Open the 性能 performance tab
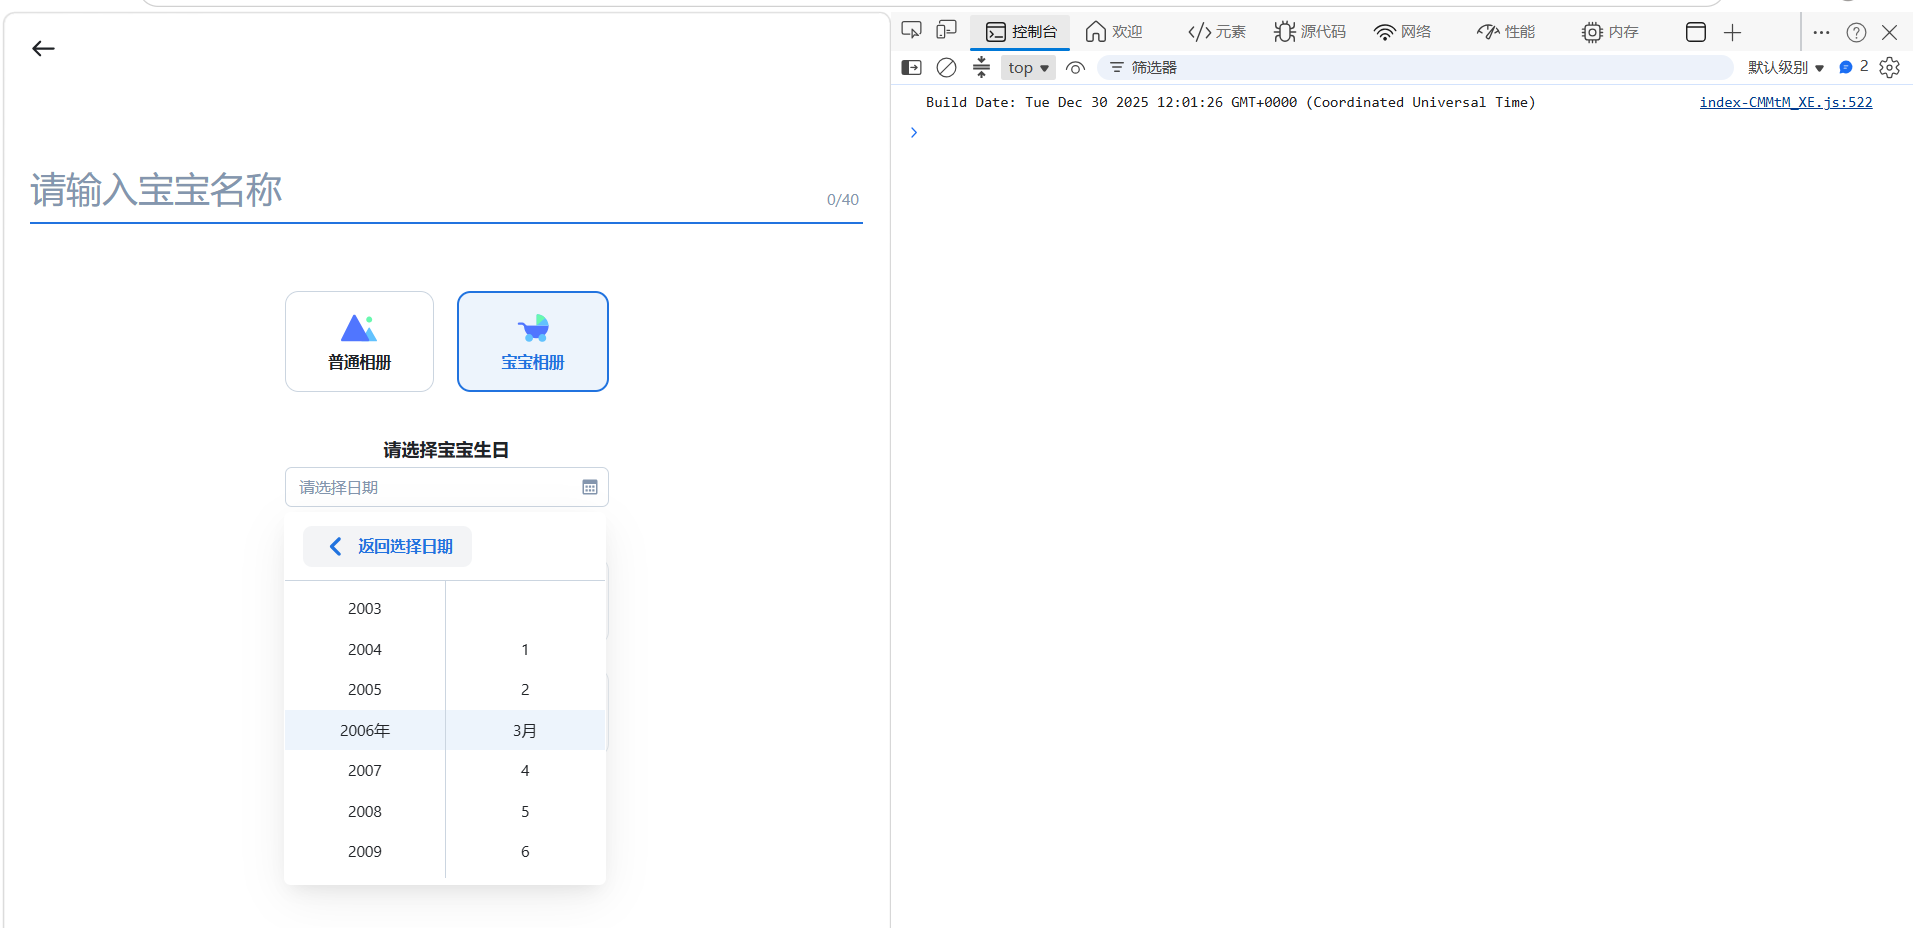The width and height of the screenshot is (1918, 928). click(1506, 32)
